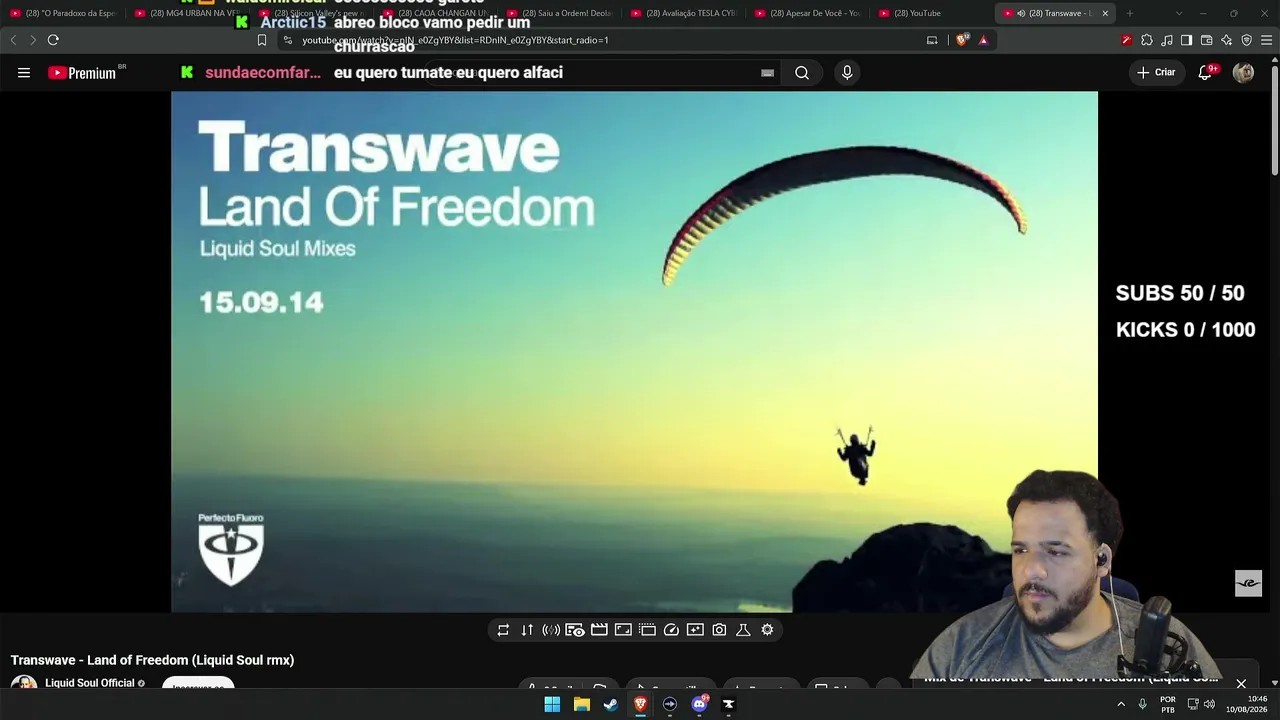
Task: Toggle the loop video button
Action: [503, 630]
